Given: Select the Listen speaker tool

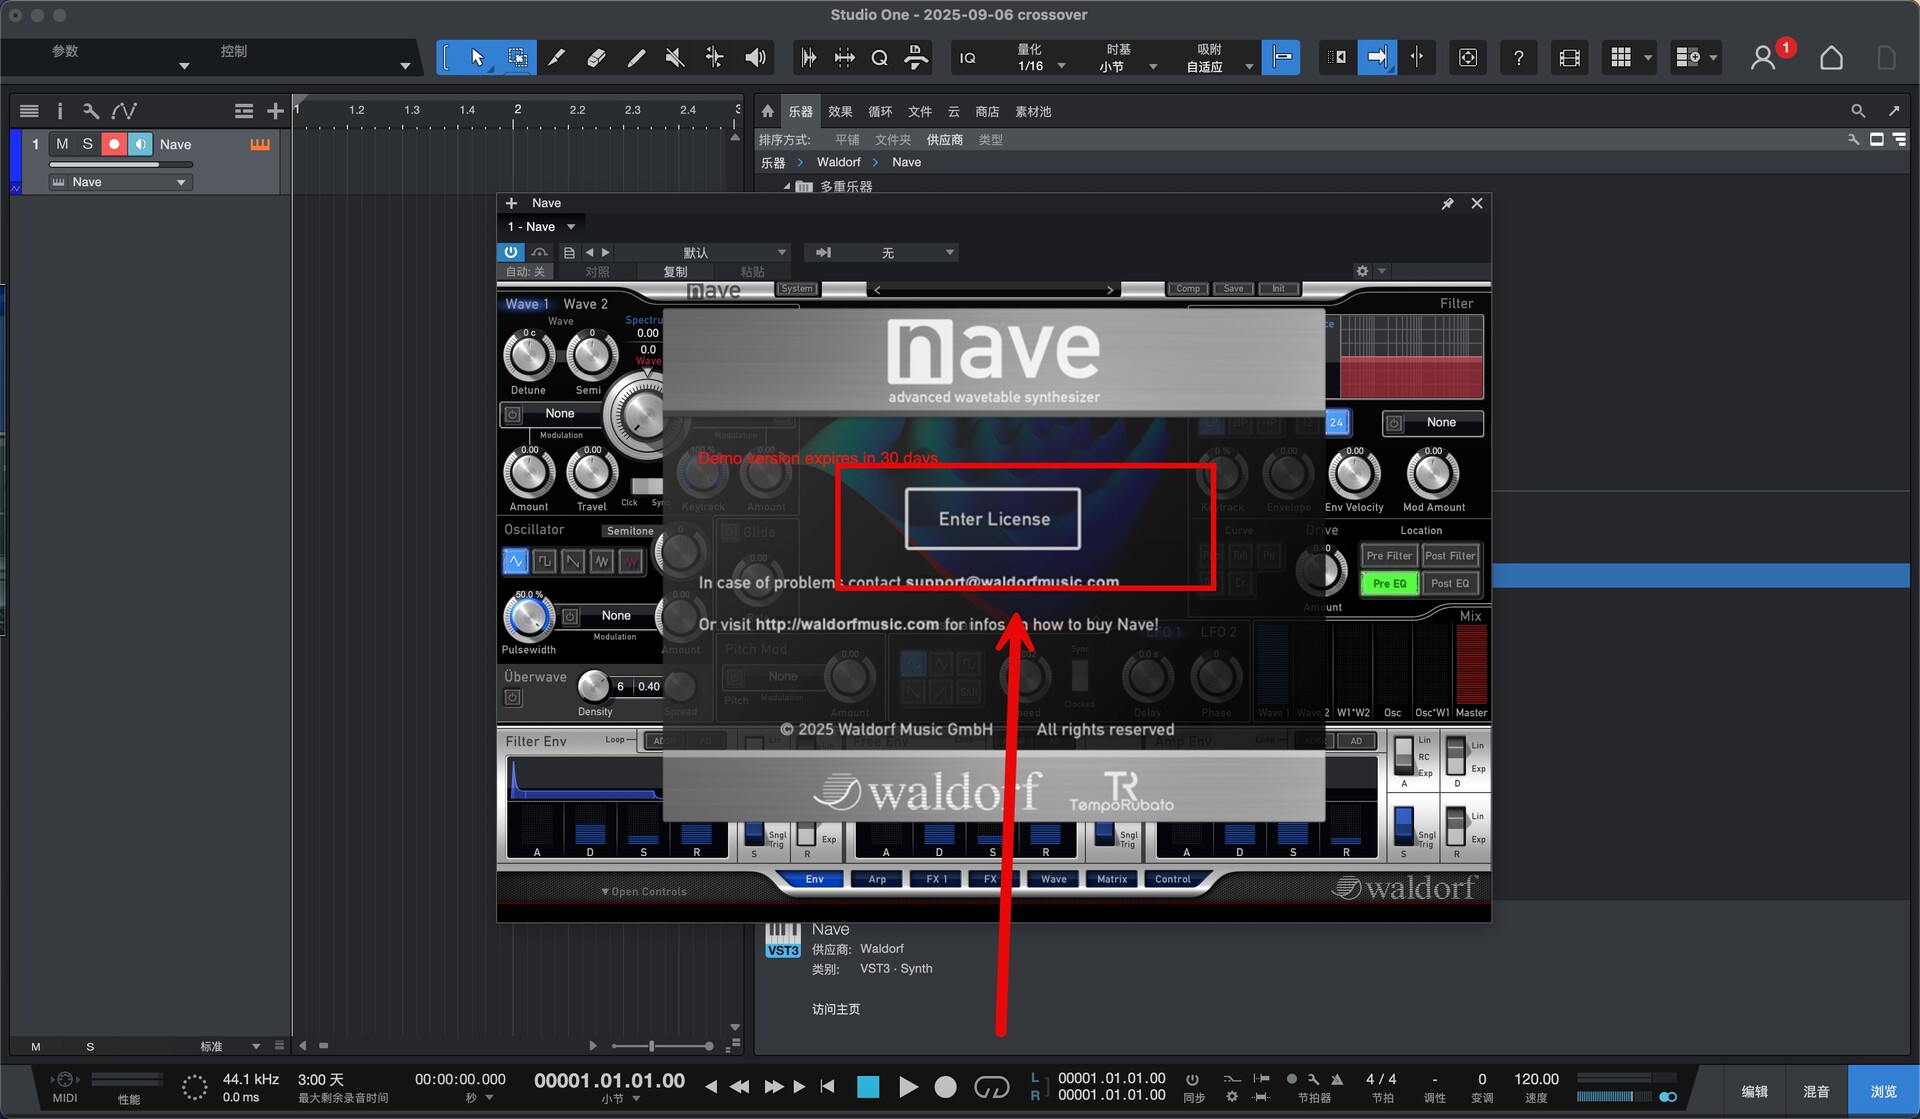Looking at the screenshot, I should pyautogui.click(x=755, y=58).
